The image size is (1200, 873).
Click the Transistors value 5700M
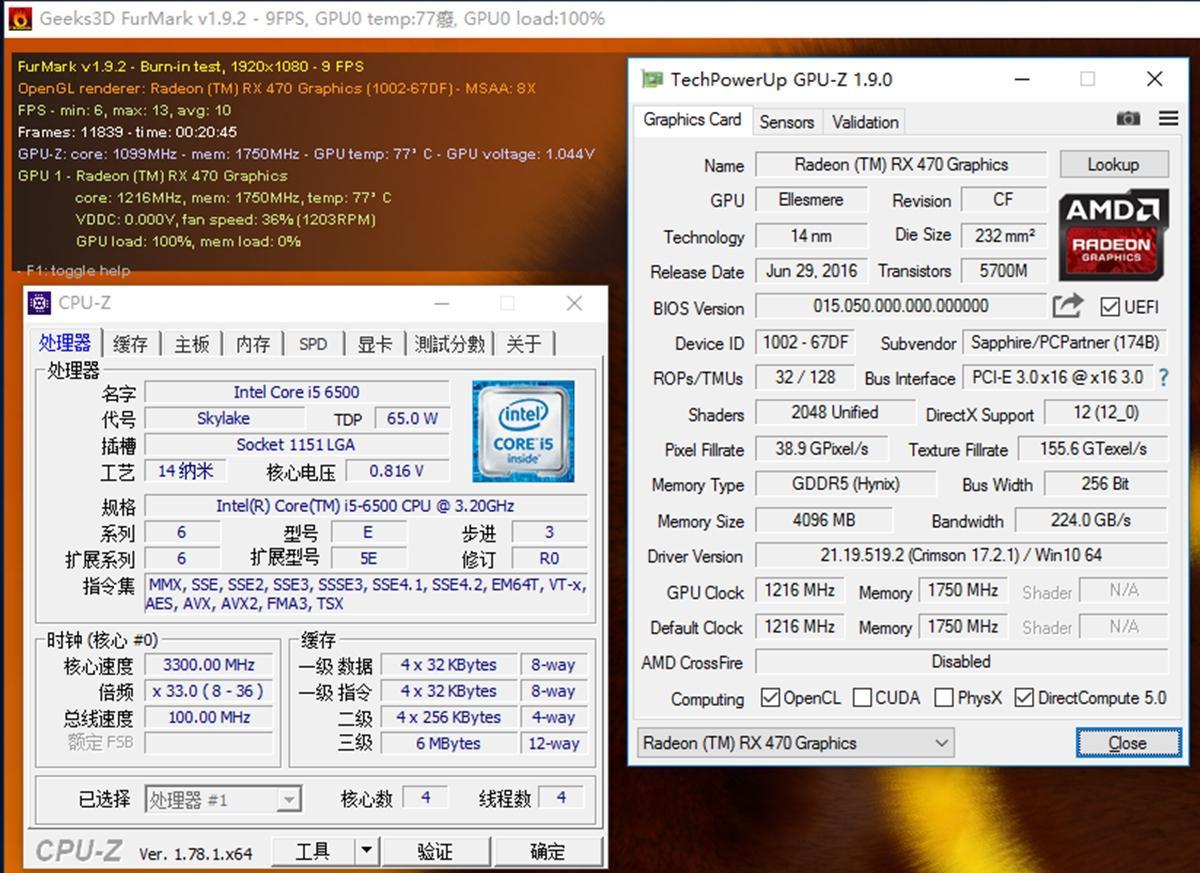click(1004, 271)
